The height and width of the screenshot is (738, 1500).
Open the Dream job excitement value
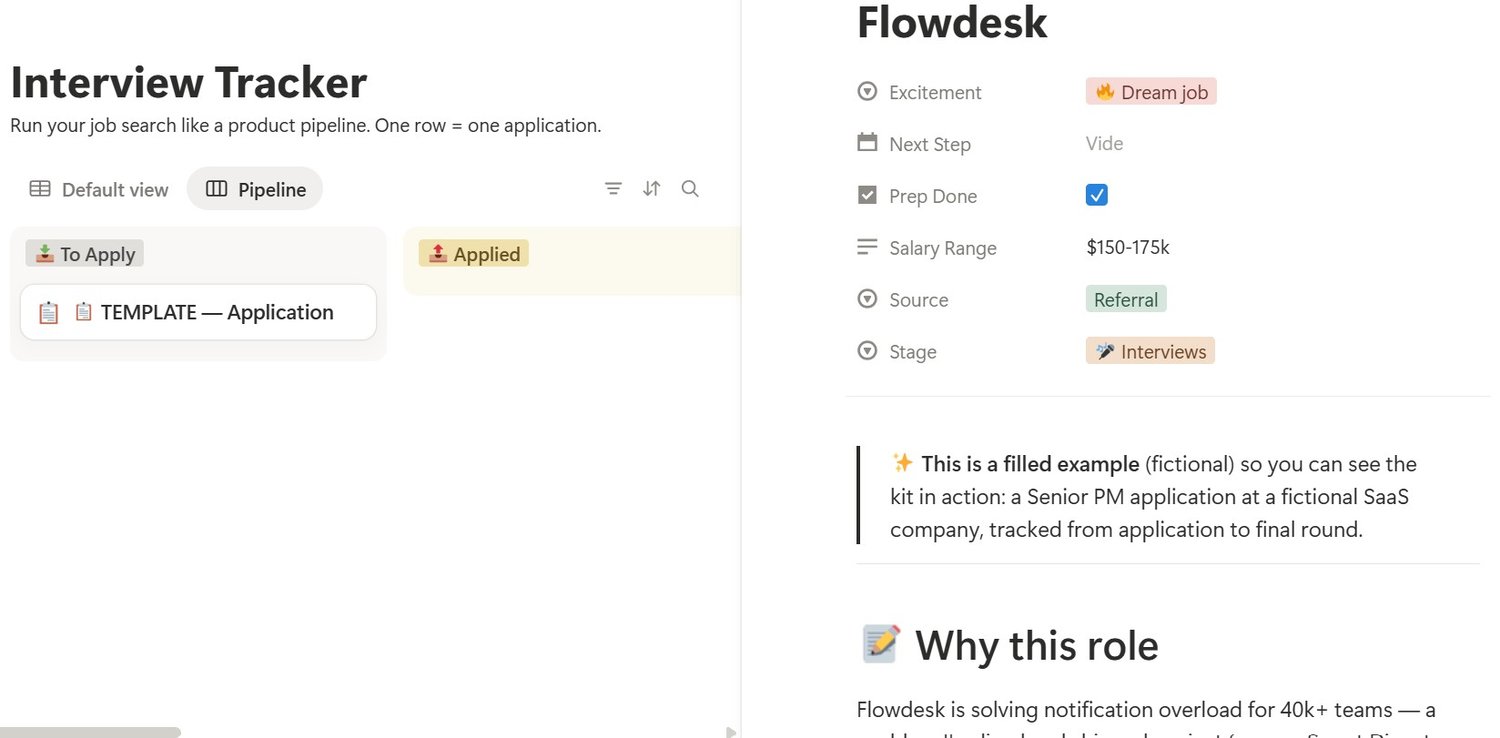1151,92
